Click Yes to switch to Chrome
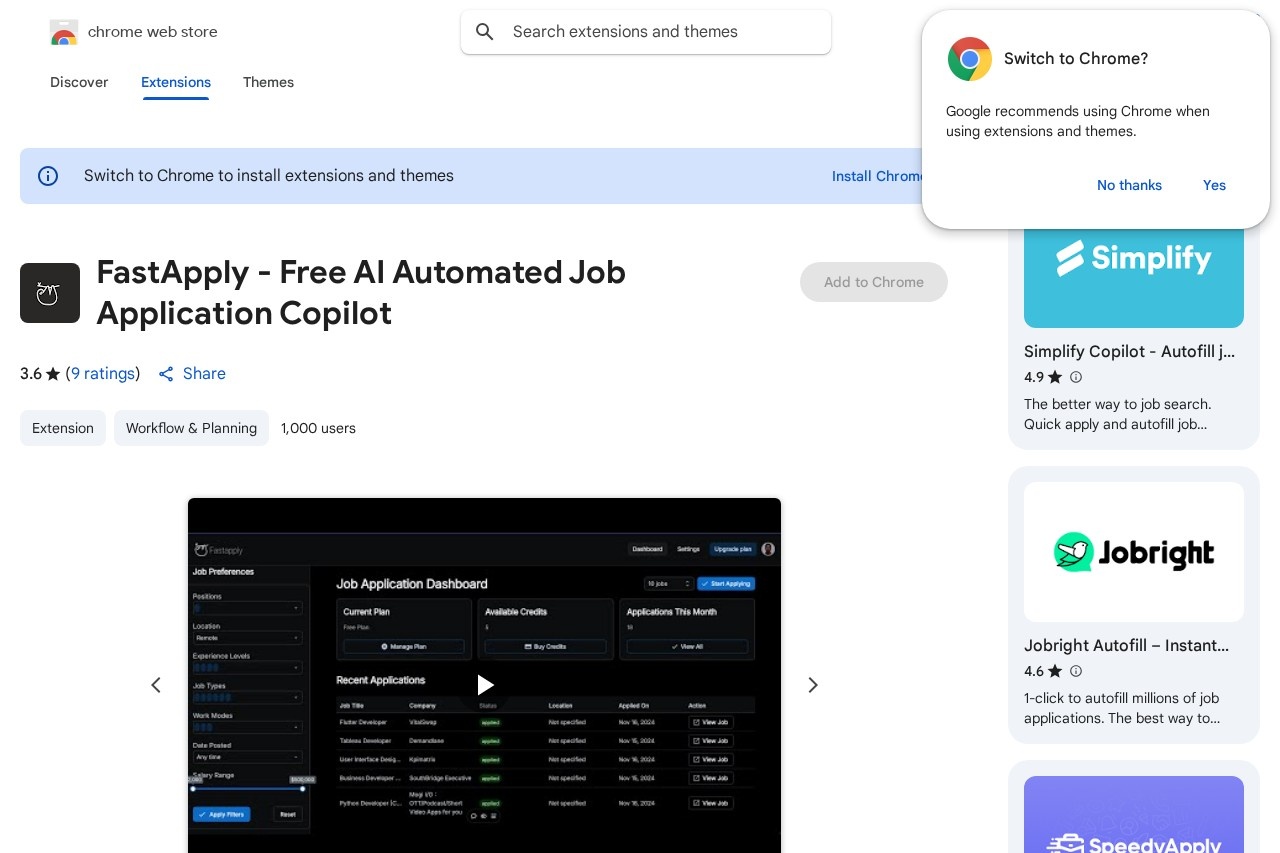 tap(1214, 185)
